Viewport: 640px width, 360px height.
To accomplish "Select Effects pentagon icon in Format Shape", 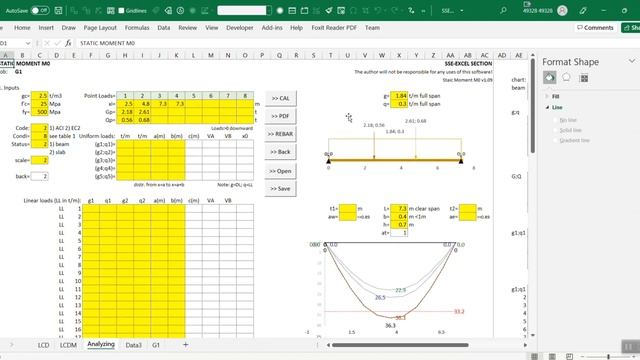I will tap(567, 78).
